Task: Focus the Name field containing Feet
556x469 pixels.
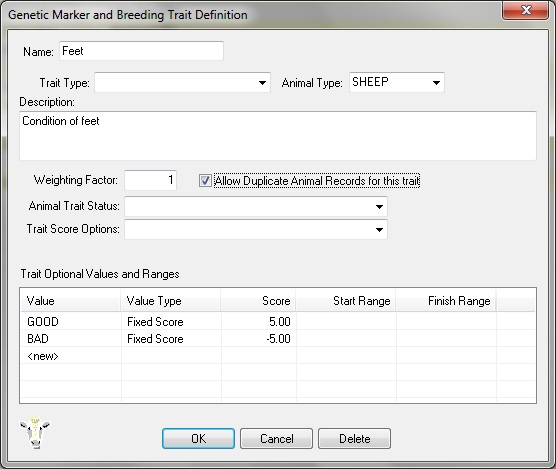Action: (141, 51)
